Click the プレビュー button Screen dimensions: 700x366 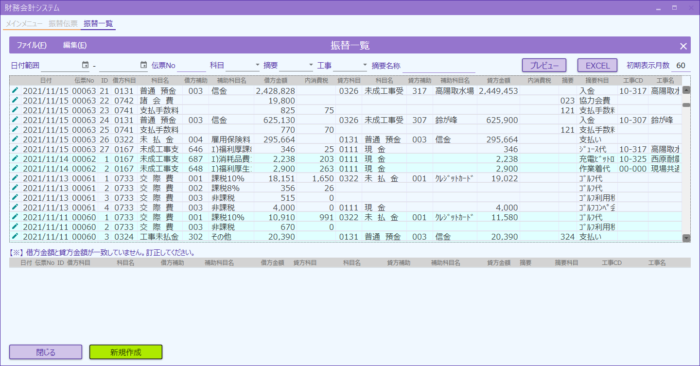tap(544, 66)
